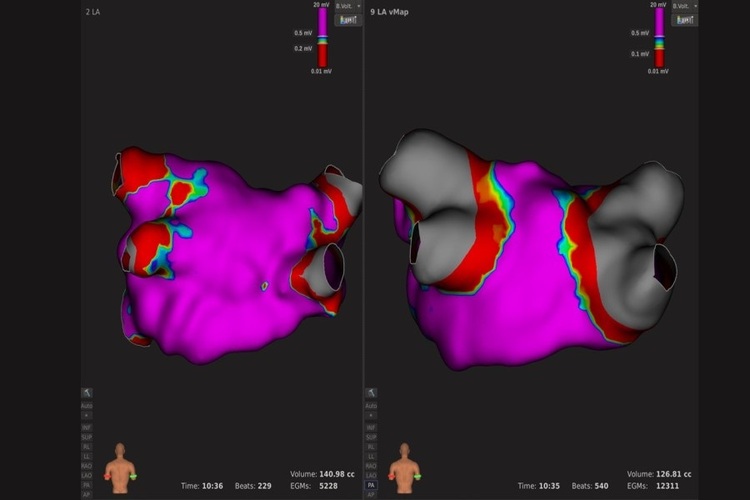This screenshot has width=750, height=500.
Task: Choose INF view in the right panel
Action: click(371, 427)
